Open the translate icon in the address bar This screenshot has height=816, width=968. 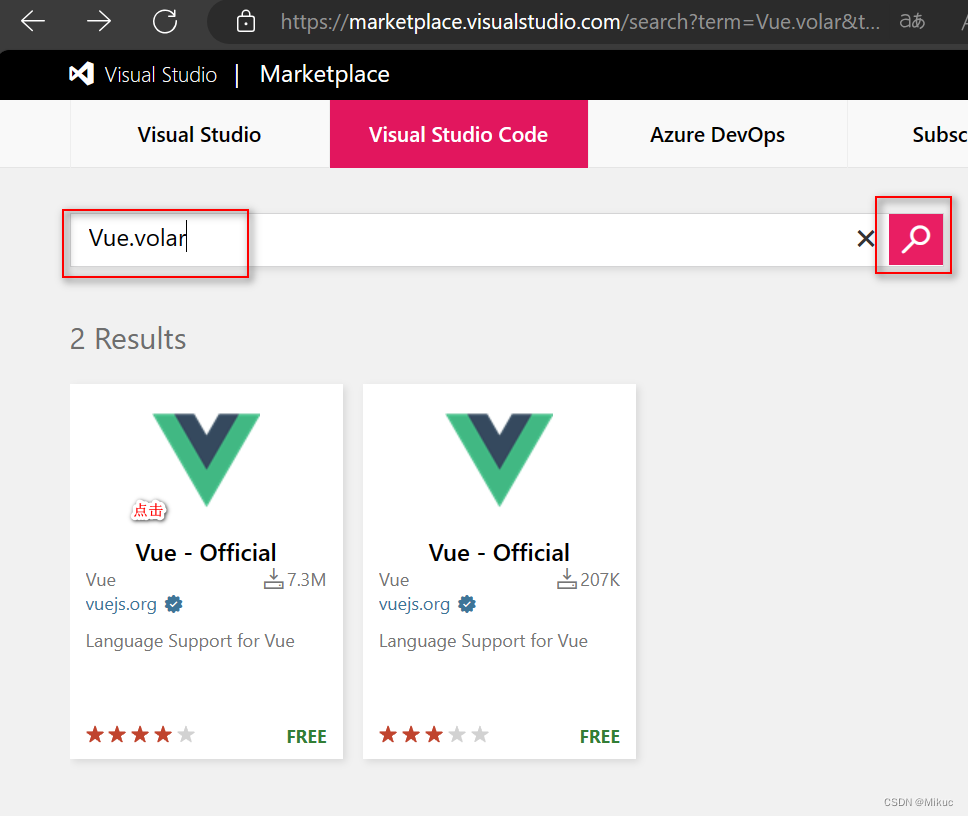[x=912, y=22]
